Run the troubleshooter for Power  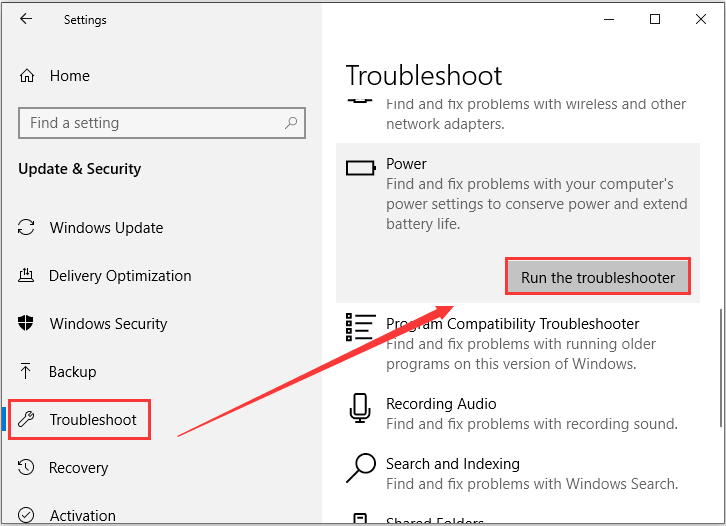(598, 277)
